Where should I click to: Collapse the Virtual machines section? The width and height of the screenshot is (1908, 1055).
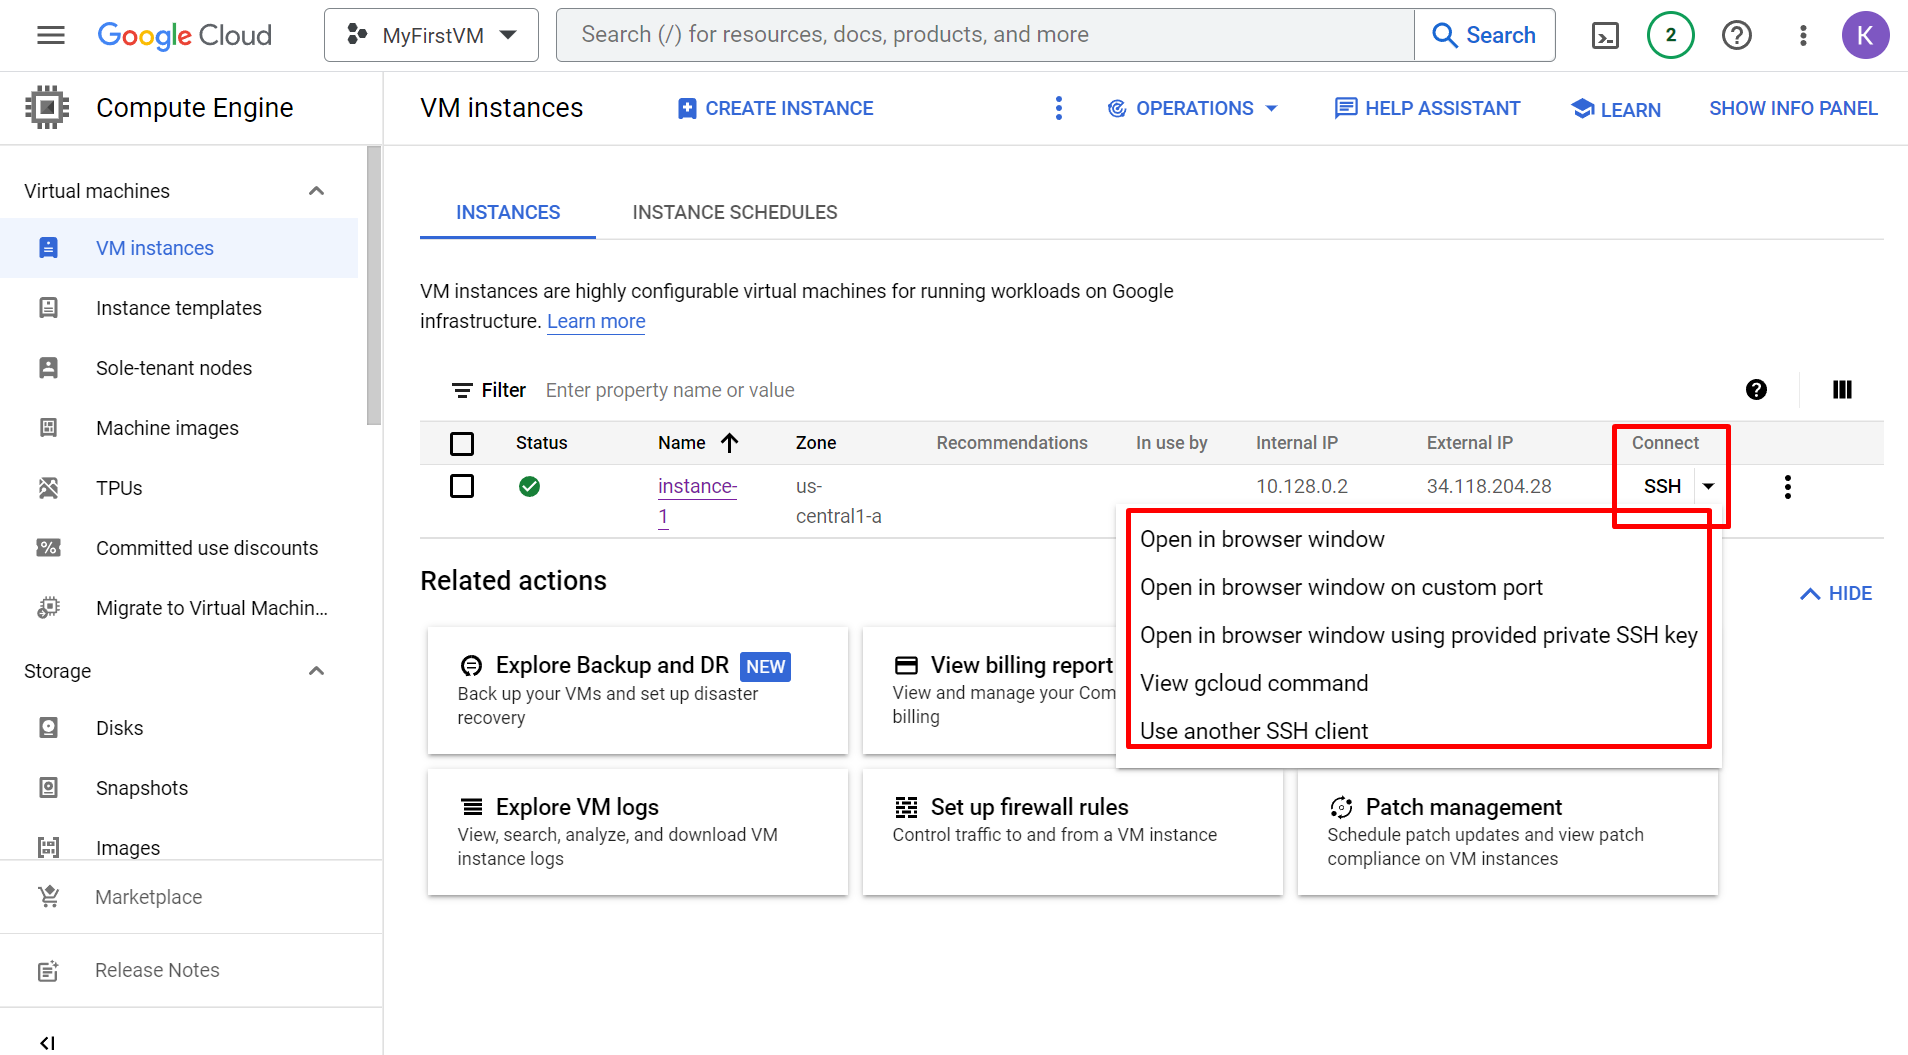click(317, 191)
